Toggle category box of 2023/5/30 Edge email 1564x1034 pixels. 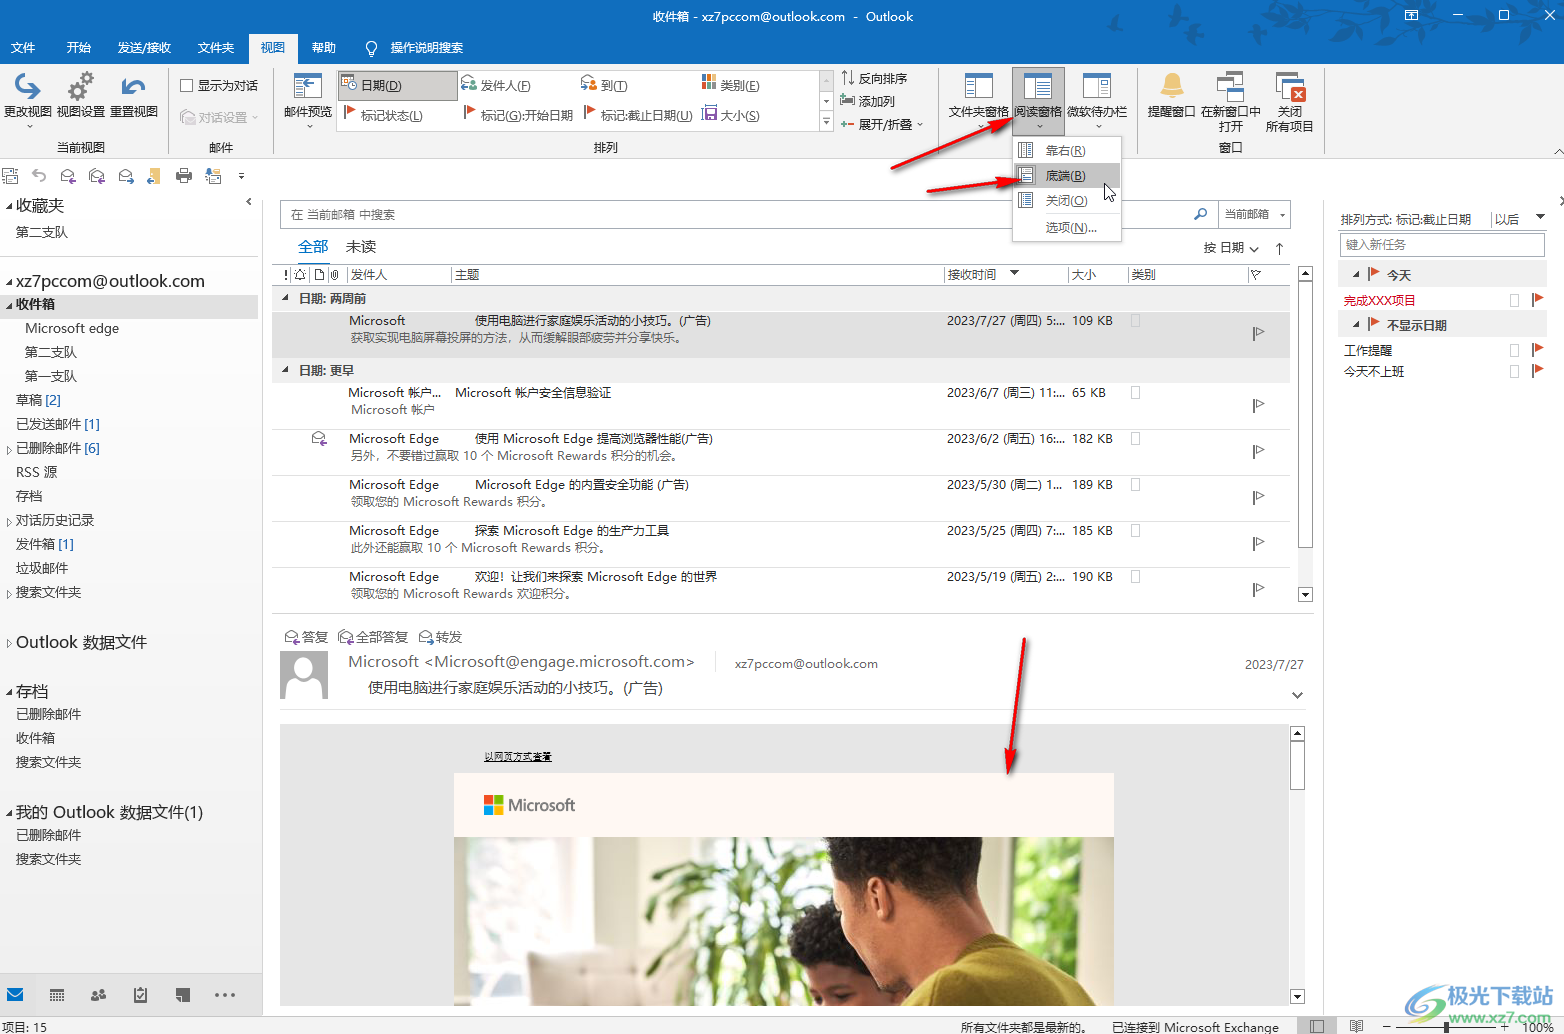tap(1136, 485)
